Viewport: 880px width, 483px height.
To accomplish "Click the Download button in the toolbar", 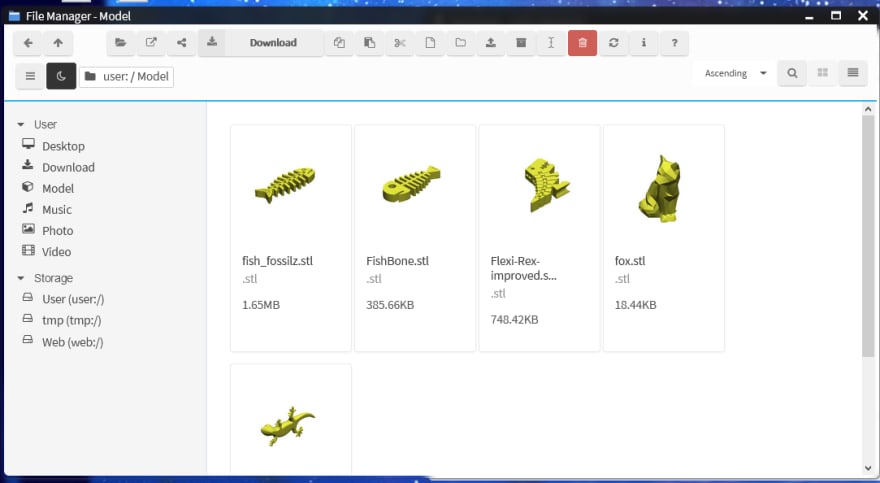I will tap(260, 43).
